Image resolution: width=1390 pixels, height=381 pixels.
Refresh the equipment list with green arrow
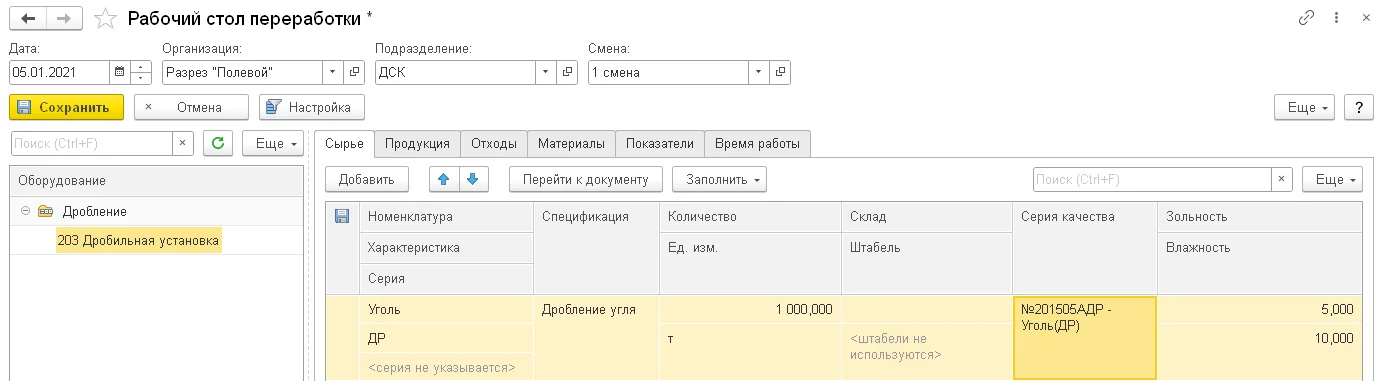click(x=218, y=144)
